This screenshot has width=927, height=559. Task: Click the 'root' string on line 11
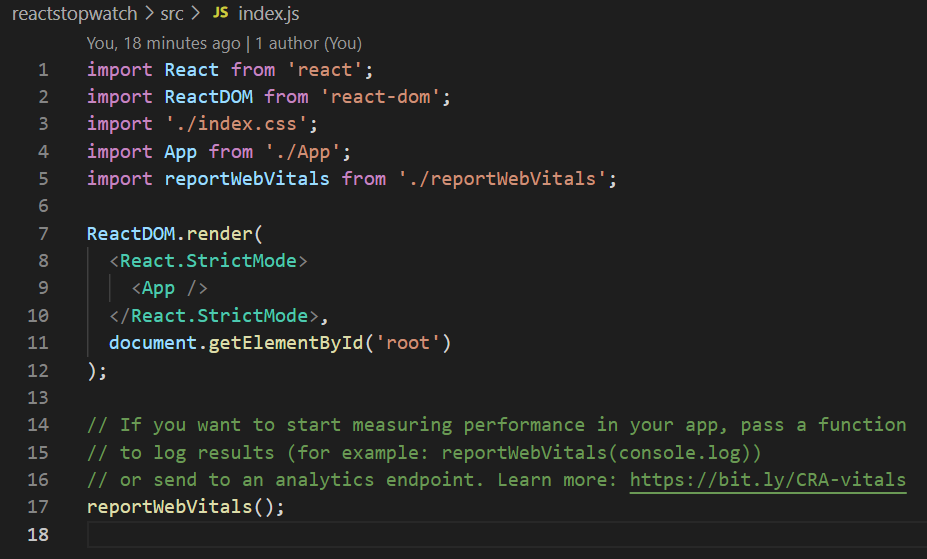coord(407,343)
